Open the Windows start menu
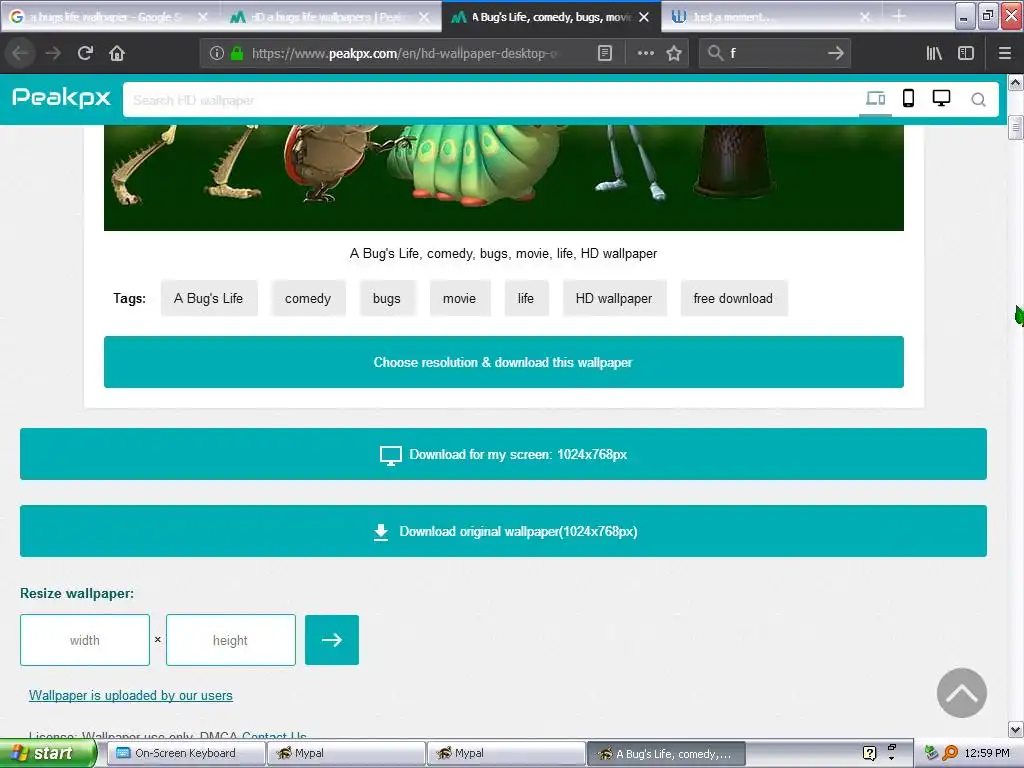This screenshot has width=1024, height=768. click(x=48, y=753)
